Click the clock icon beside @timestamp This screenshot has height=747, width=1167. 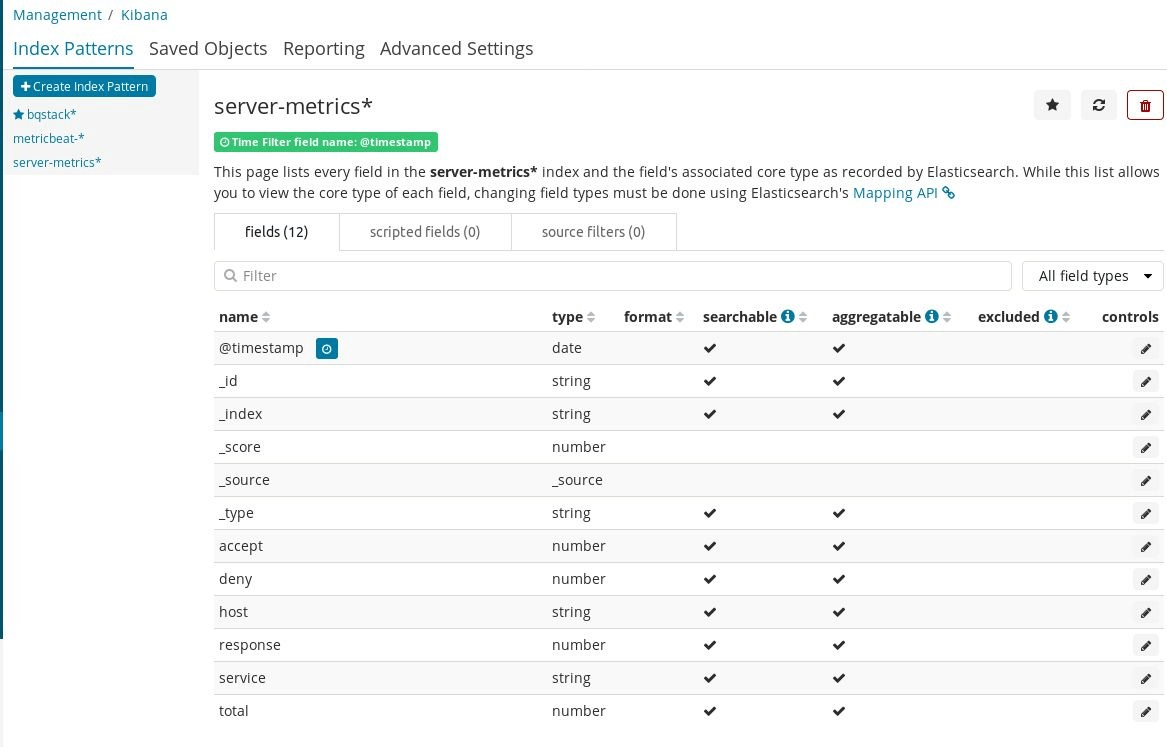pos(327,348)
